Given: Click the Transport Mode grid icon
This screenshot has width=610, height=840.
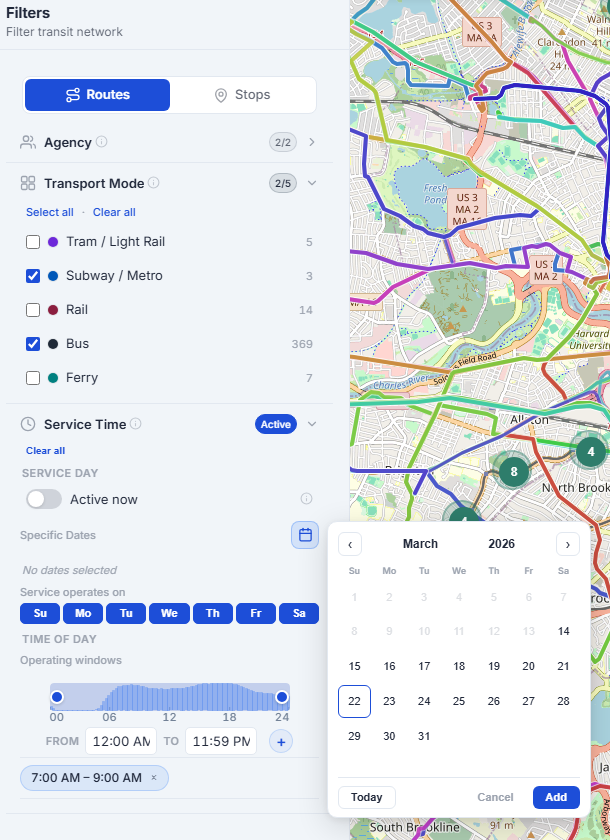Looking at the screenshot, I should click(x=28, y=183).
